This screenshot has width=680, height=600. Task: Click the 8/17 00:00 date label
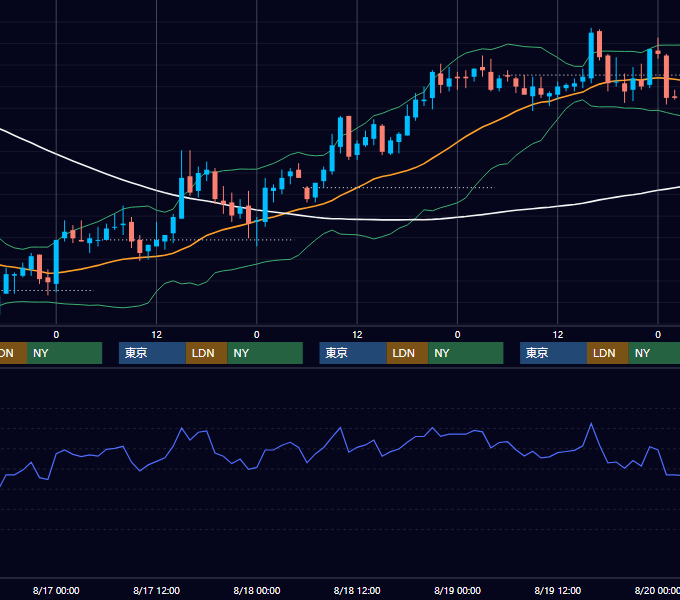56,590
